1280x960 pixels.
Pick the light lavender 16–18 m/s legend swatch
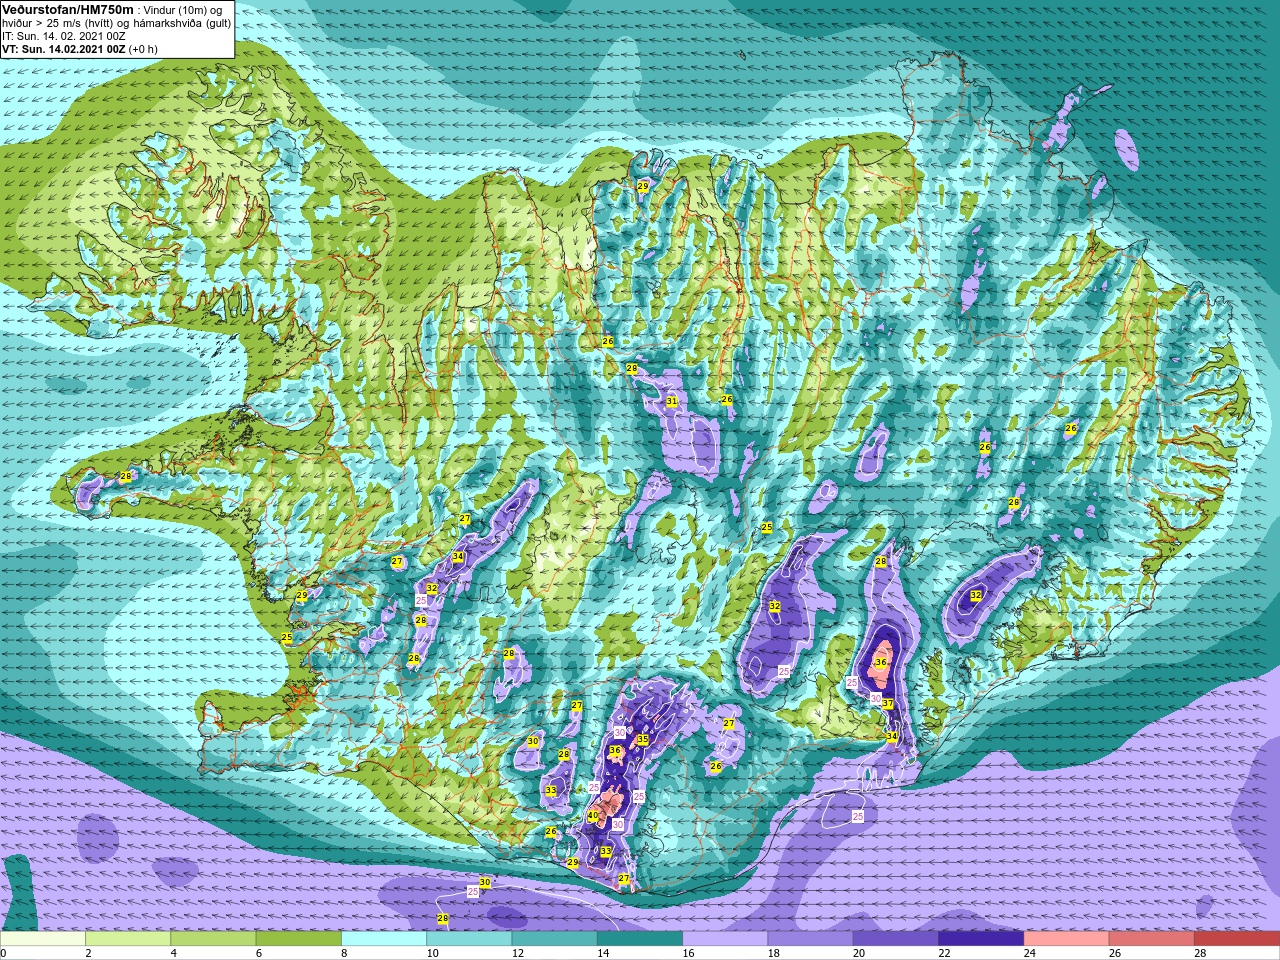[x=725, y=939]
